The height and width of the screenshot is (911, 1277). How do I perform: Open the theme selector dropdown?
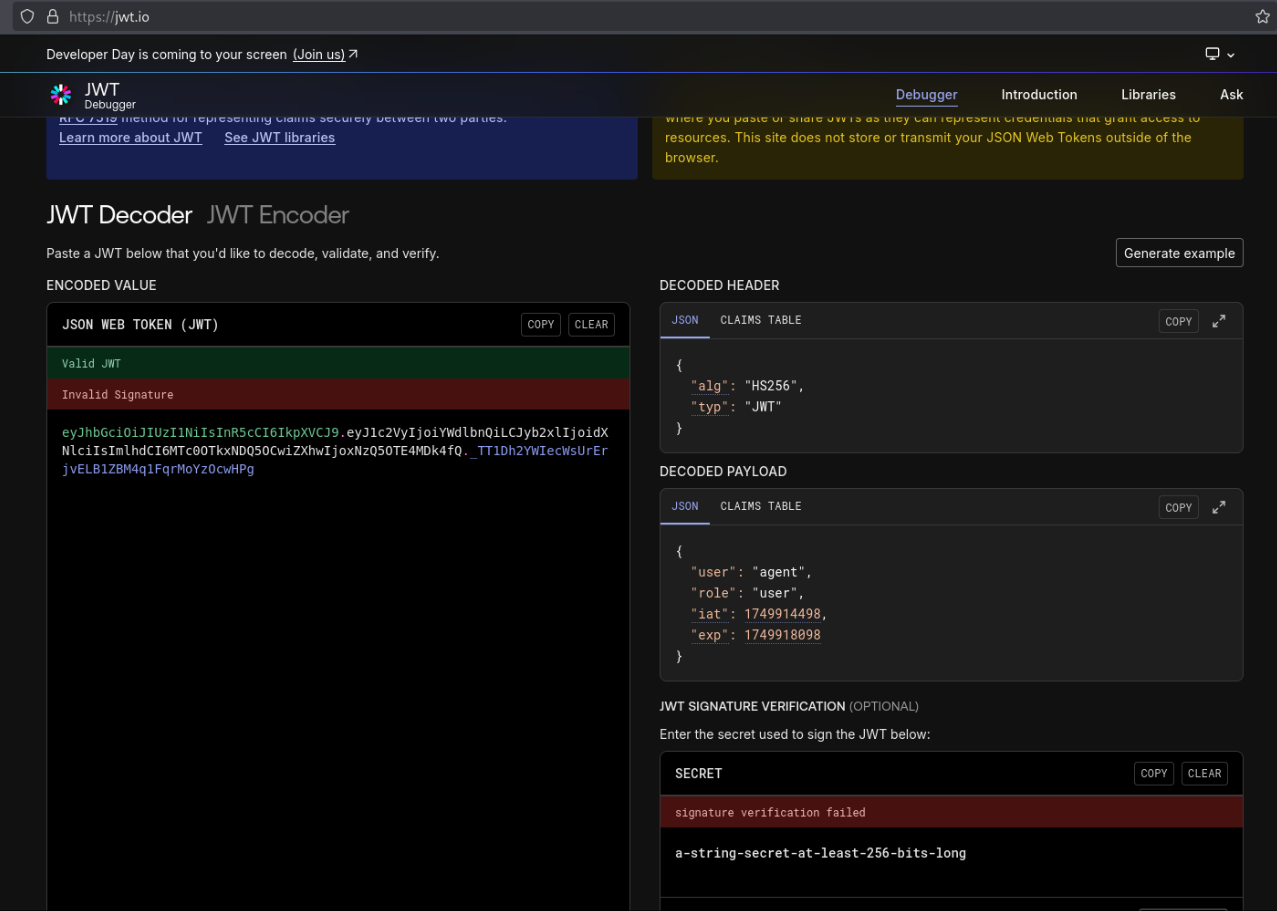(1220, 54)
